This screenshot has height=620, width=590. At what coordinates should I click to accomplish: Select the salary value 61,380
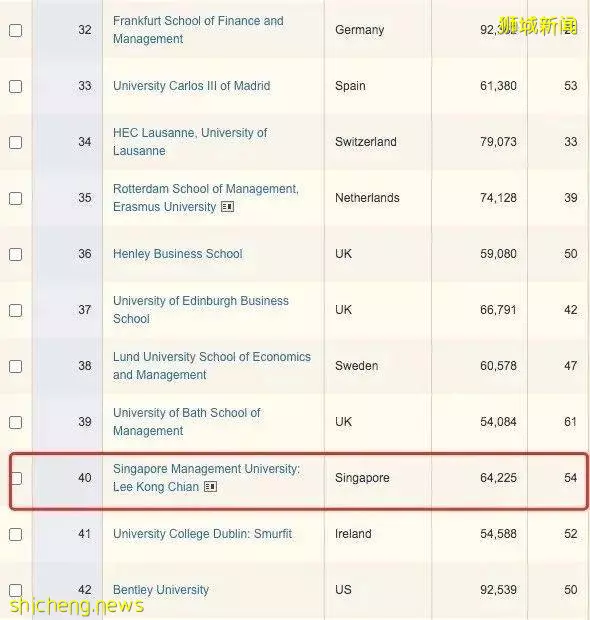pyautogui.click(x=498, y=86)
